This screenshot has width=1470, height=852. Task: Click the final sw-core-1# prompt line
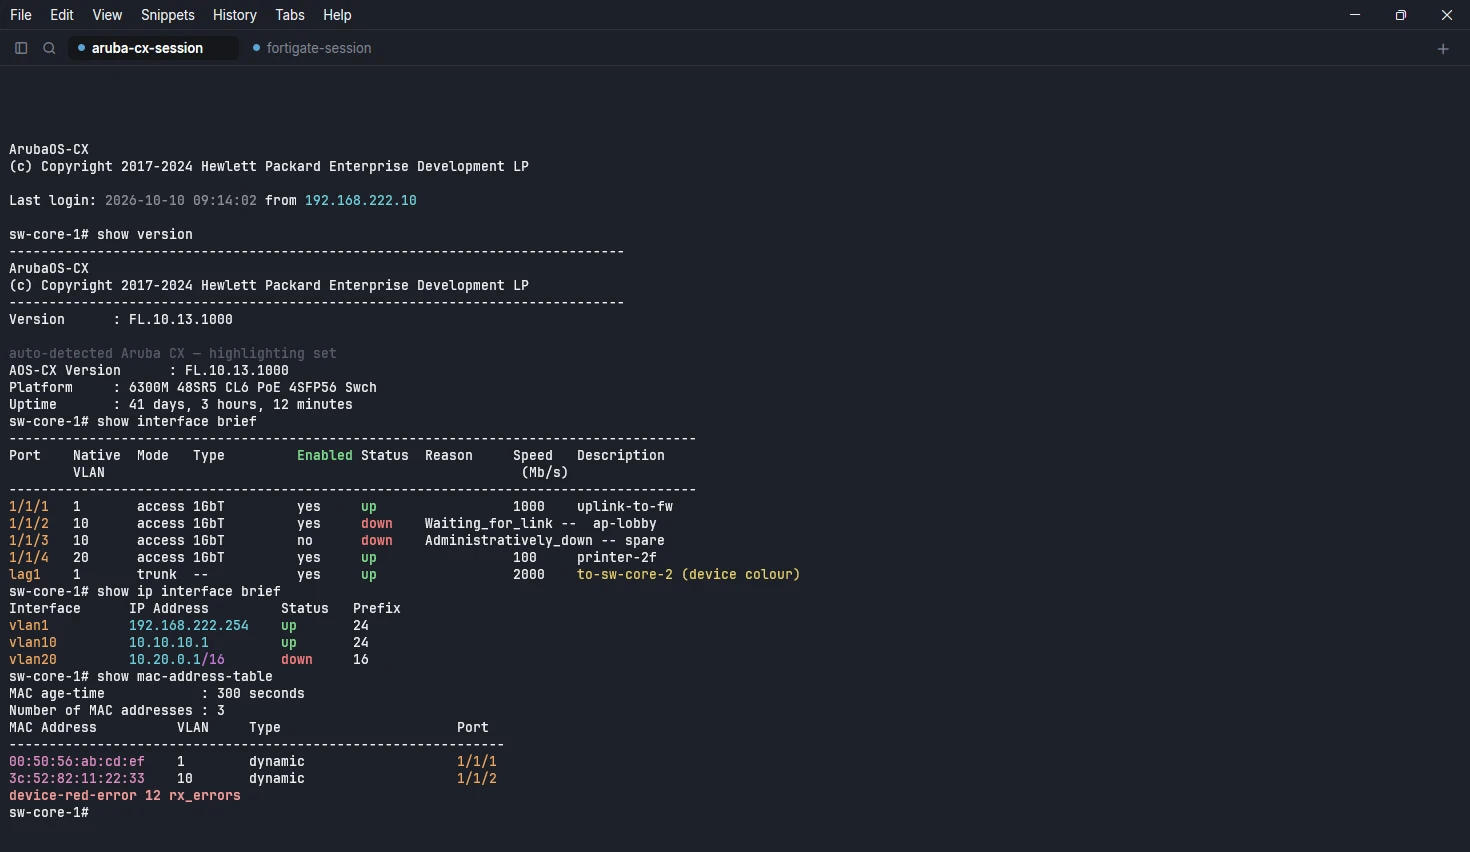49,813
